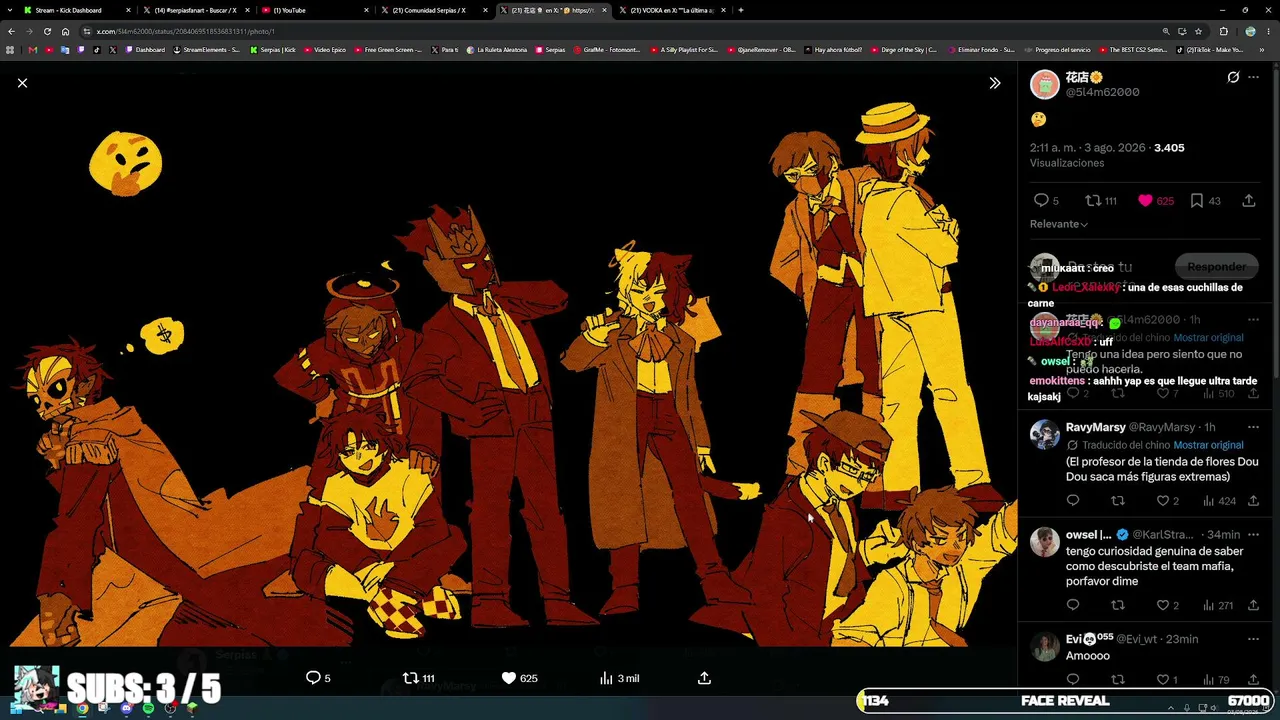
Task: Click Mostrar original on RavyMarsy's reply
Action: coord(1208,445)
